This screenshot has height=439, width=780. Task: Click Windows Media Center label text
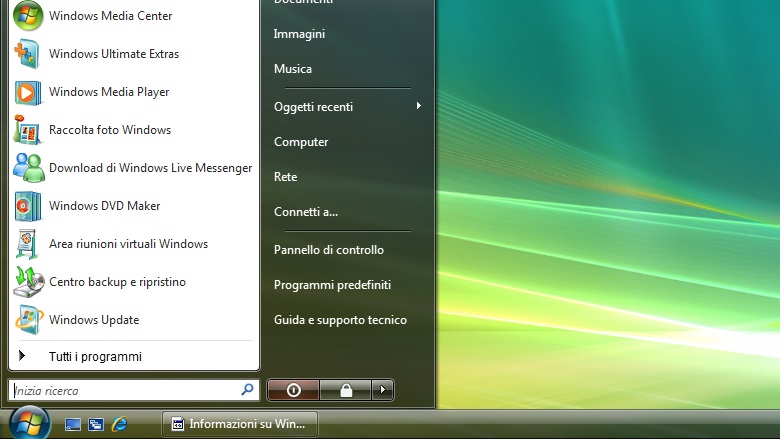tap(110, 16)
